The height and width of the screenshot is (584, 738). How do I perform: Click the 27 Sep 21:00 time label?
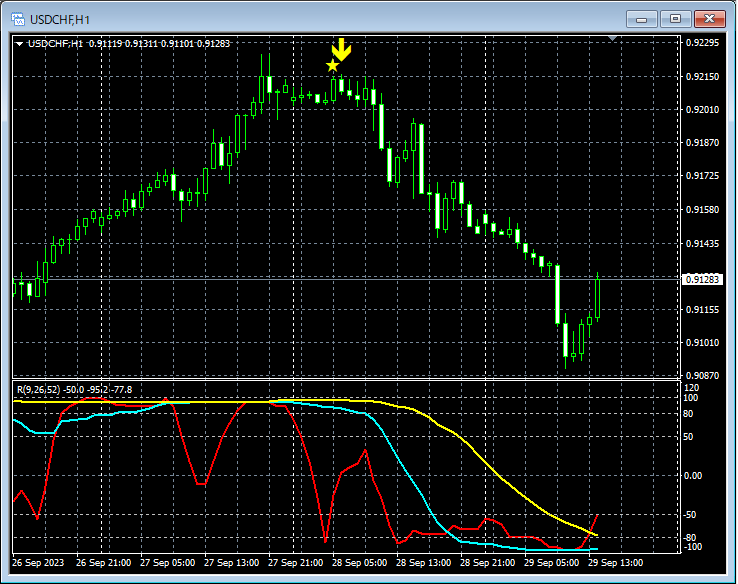(296, 563)
